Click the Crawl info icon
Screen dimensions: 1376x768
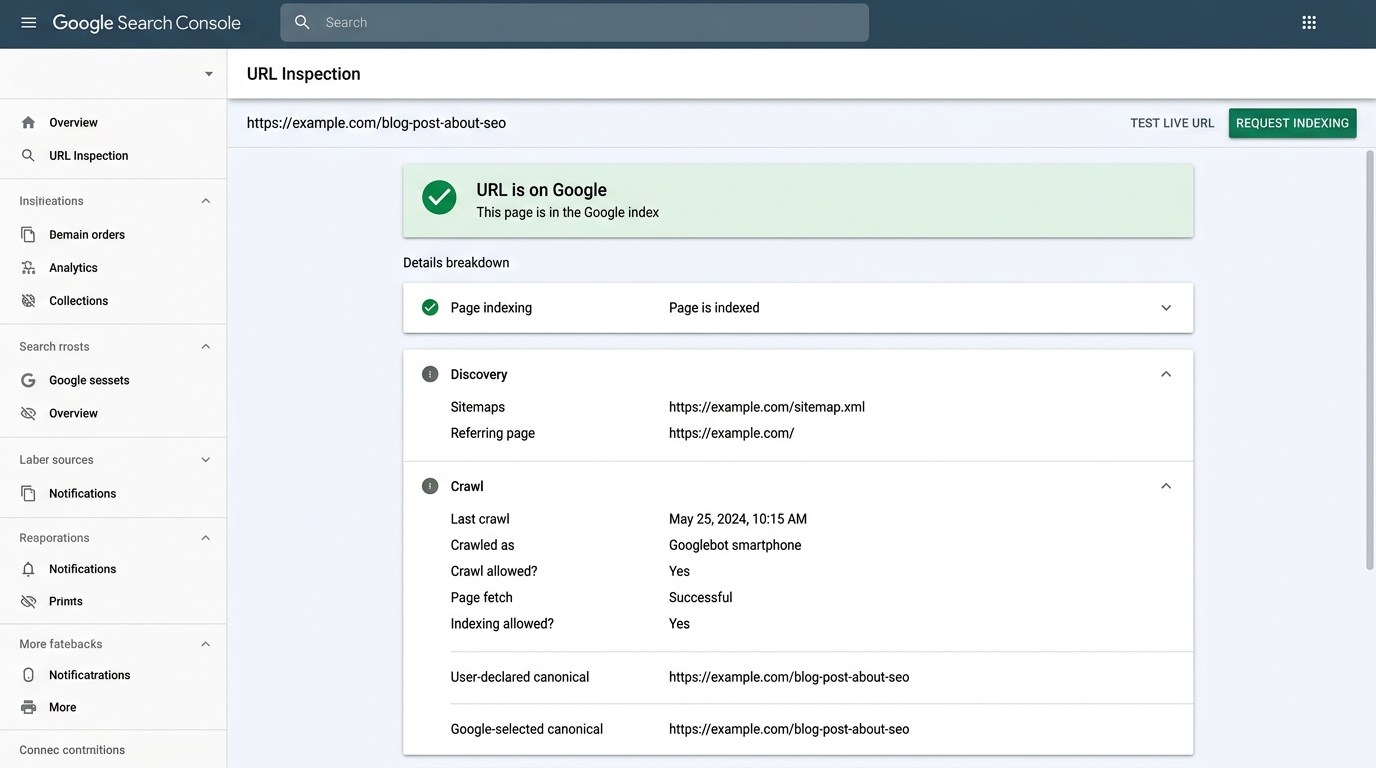[430, 486]
